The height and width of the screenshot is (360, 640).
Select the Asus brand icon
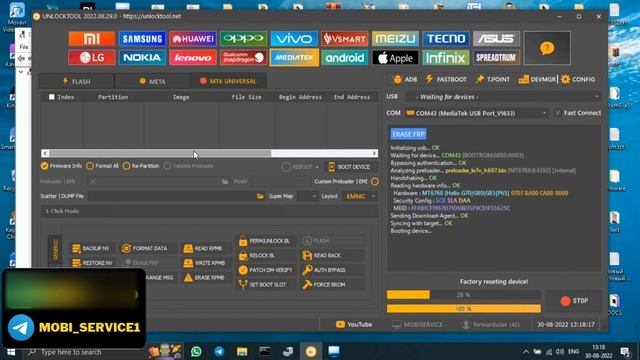tap(497, 39)
